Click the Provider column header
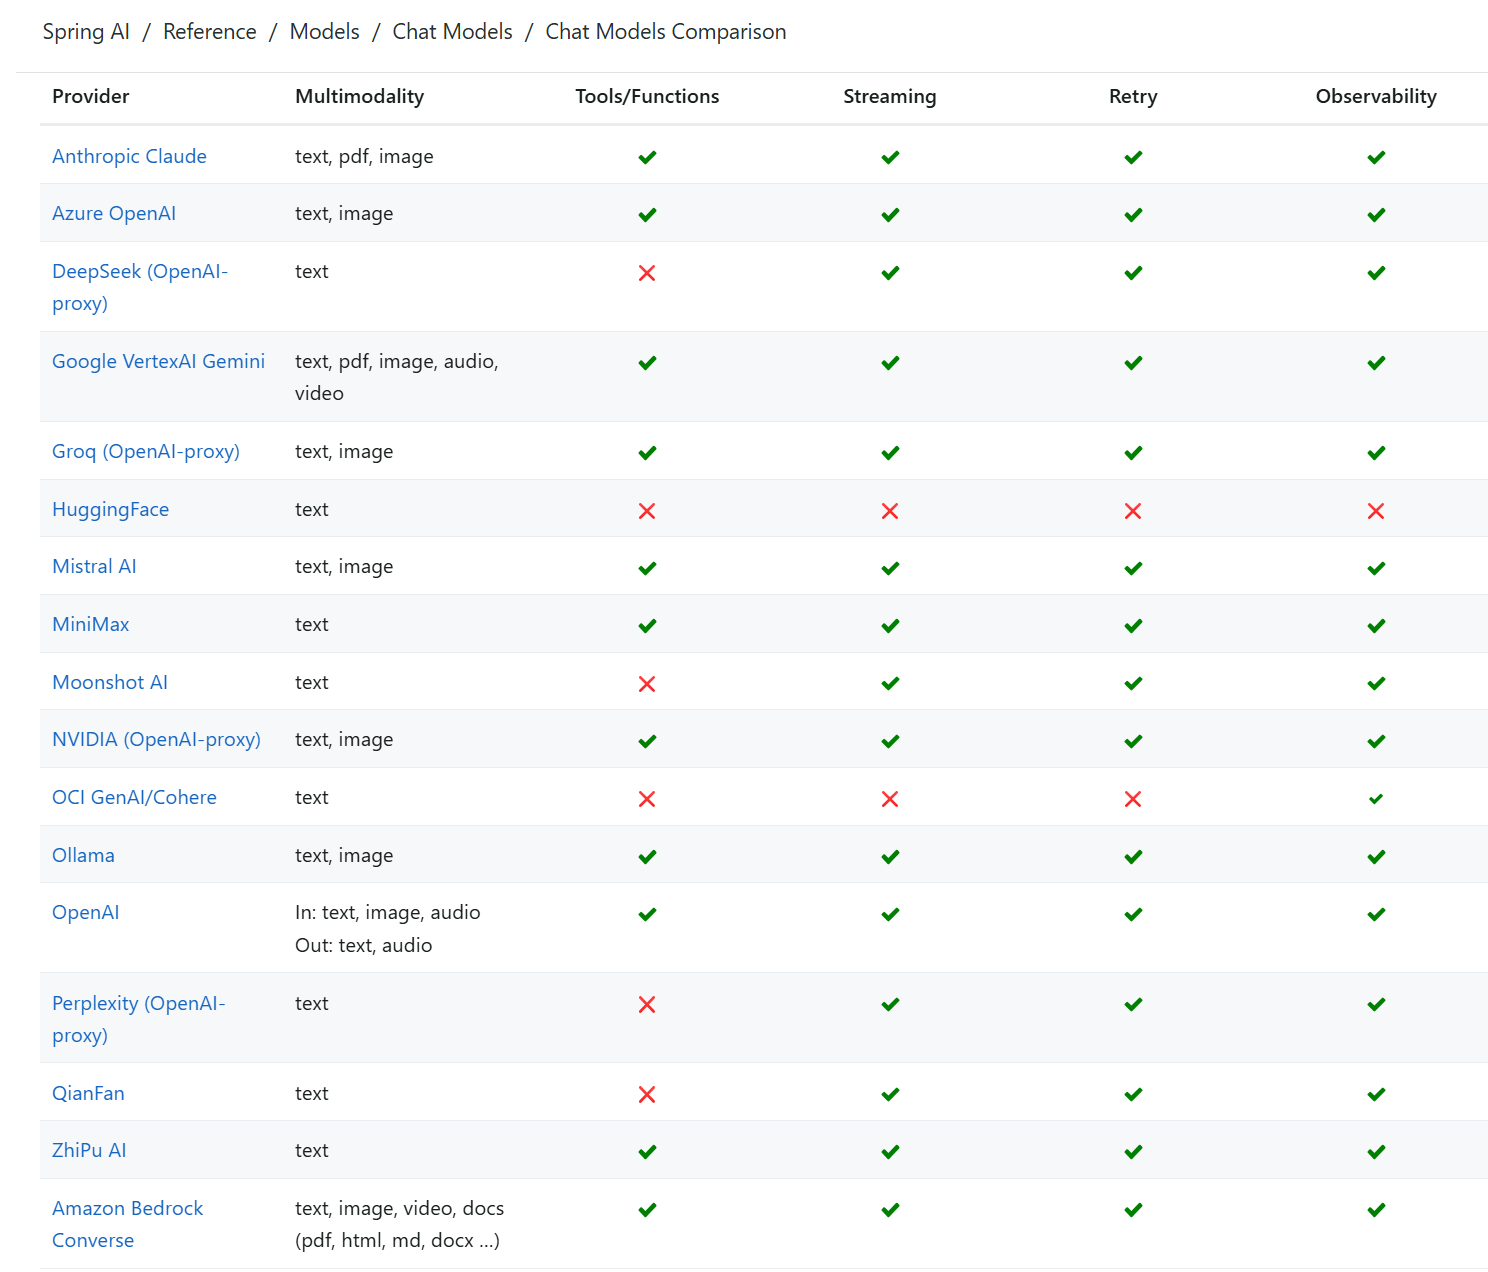Screen dimensions: 1488x1272 [x=91, y=96]
